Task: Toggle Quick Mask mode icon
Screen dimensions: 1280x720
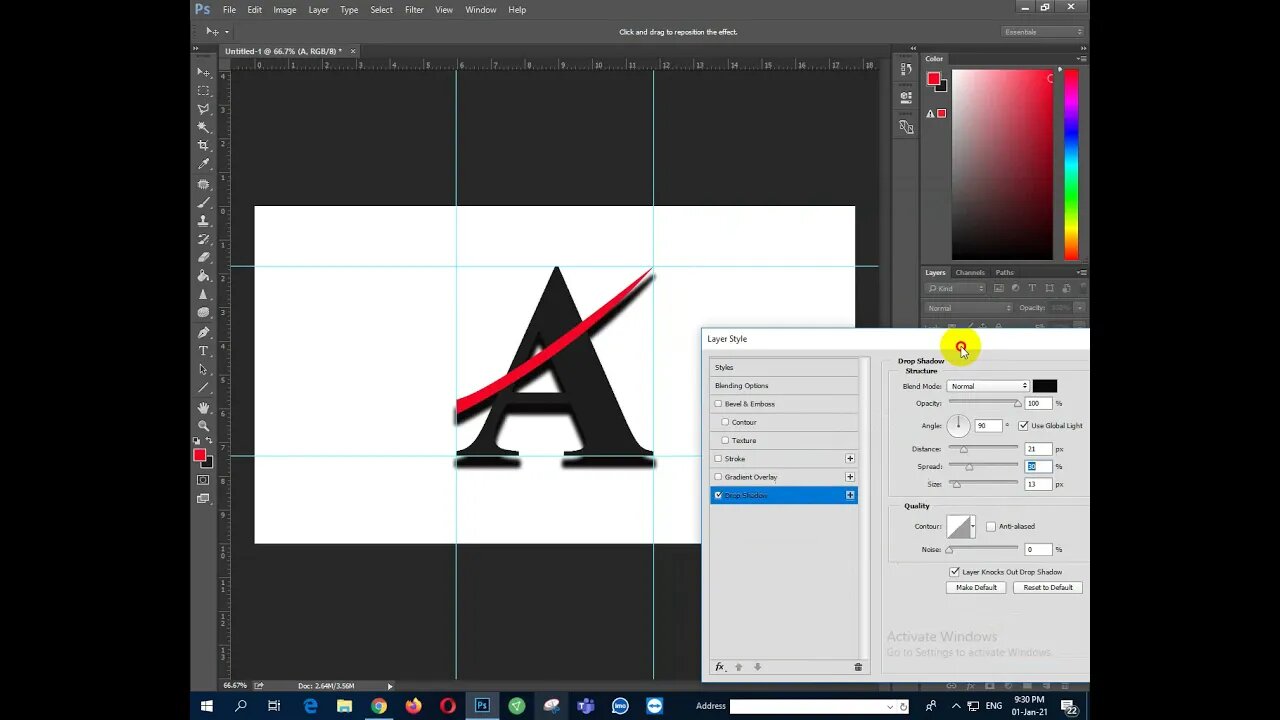Action: (x=204, y=480)
